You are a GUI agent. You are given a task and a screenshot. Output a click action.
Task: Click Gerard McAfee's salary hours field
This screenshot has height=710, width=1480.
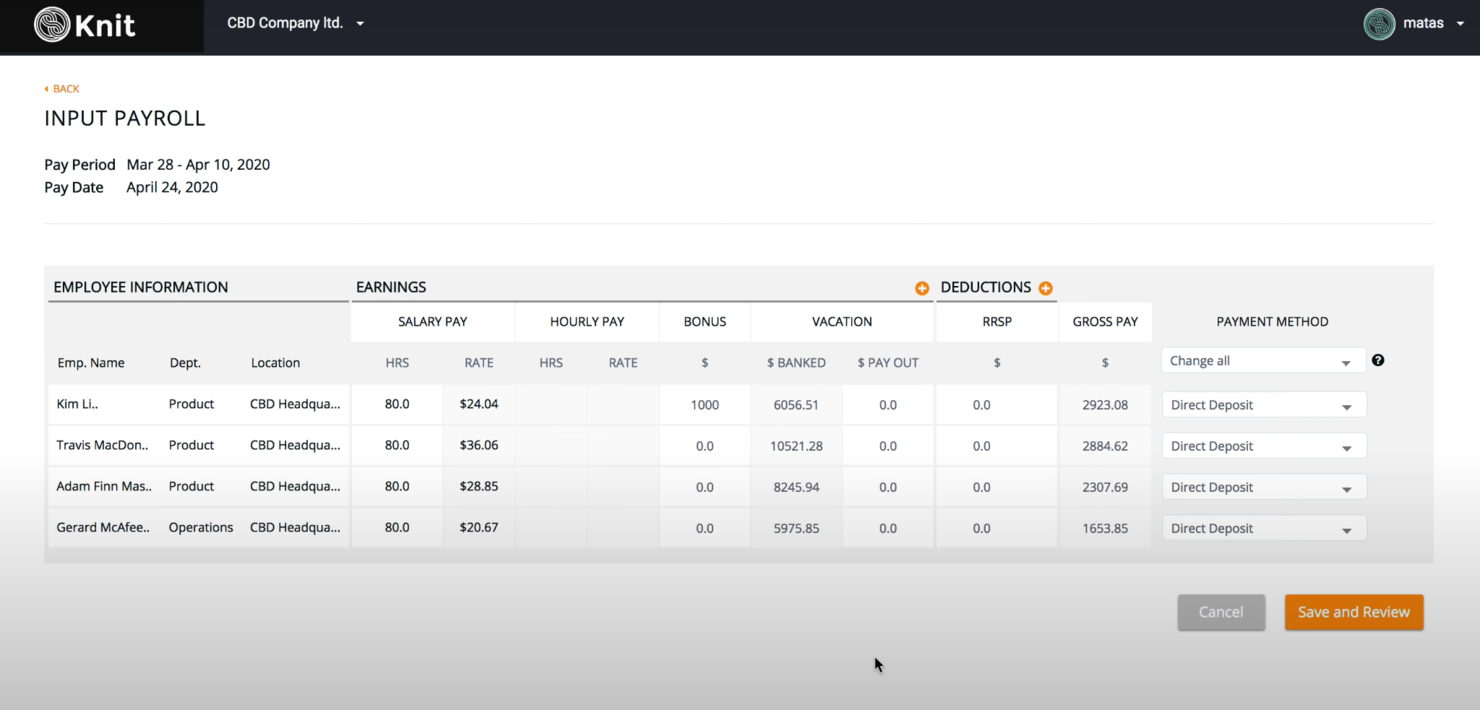397,527
